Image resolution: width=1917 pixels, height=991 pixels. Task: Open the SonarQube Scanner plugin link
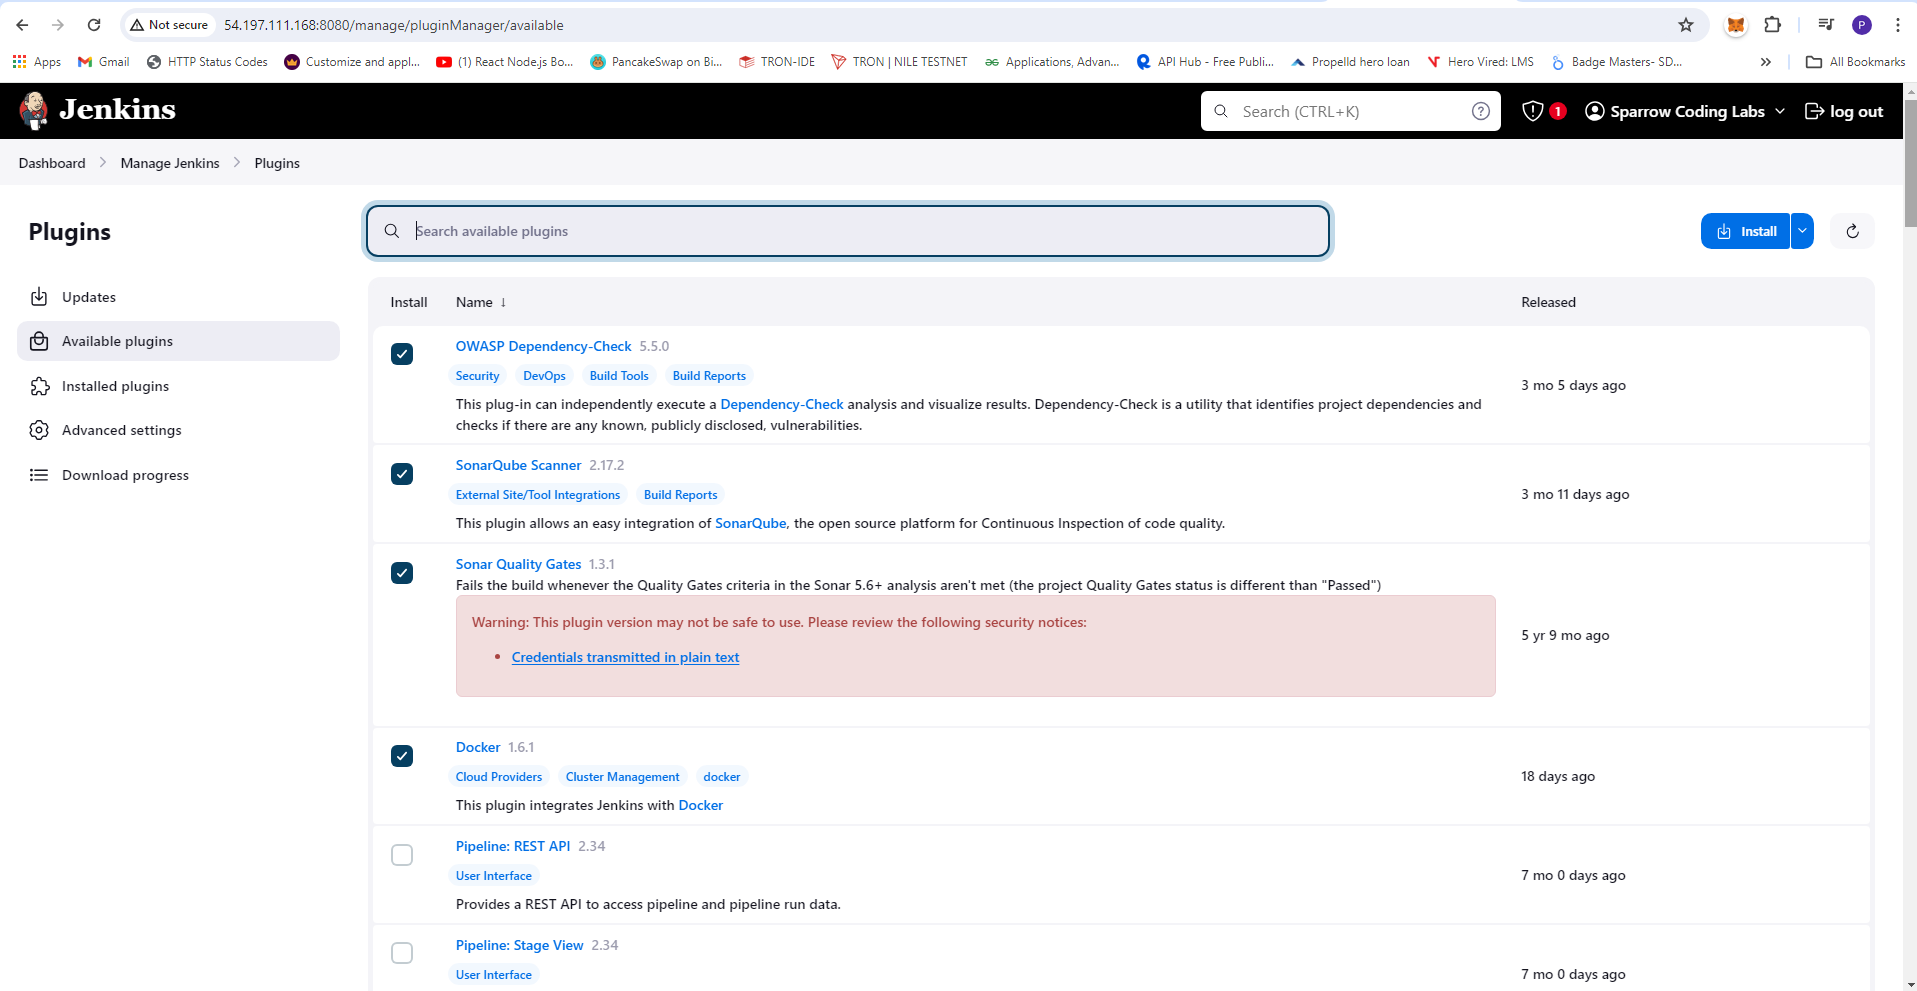pos(518,465)
